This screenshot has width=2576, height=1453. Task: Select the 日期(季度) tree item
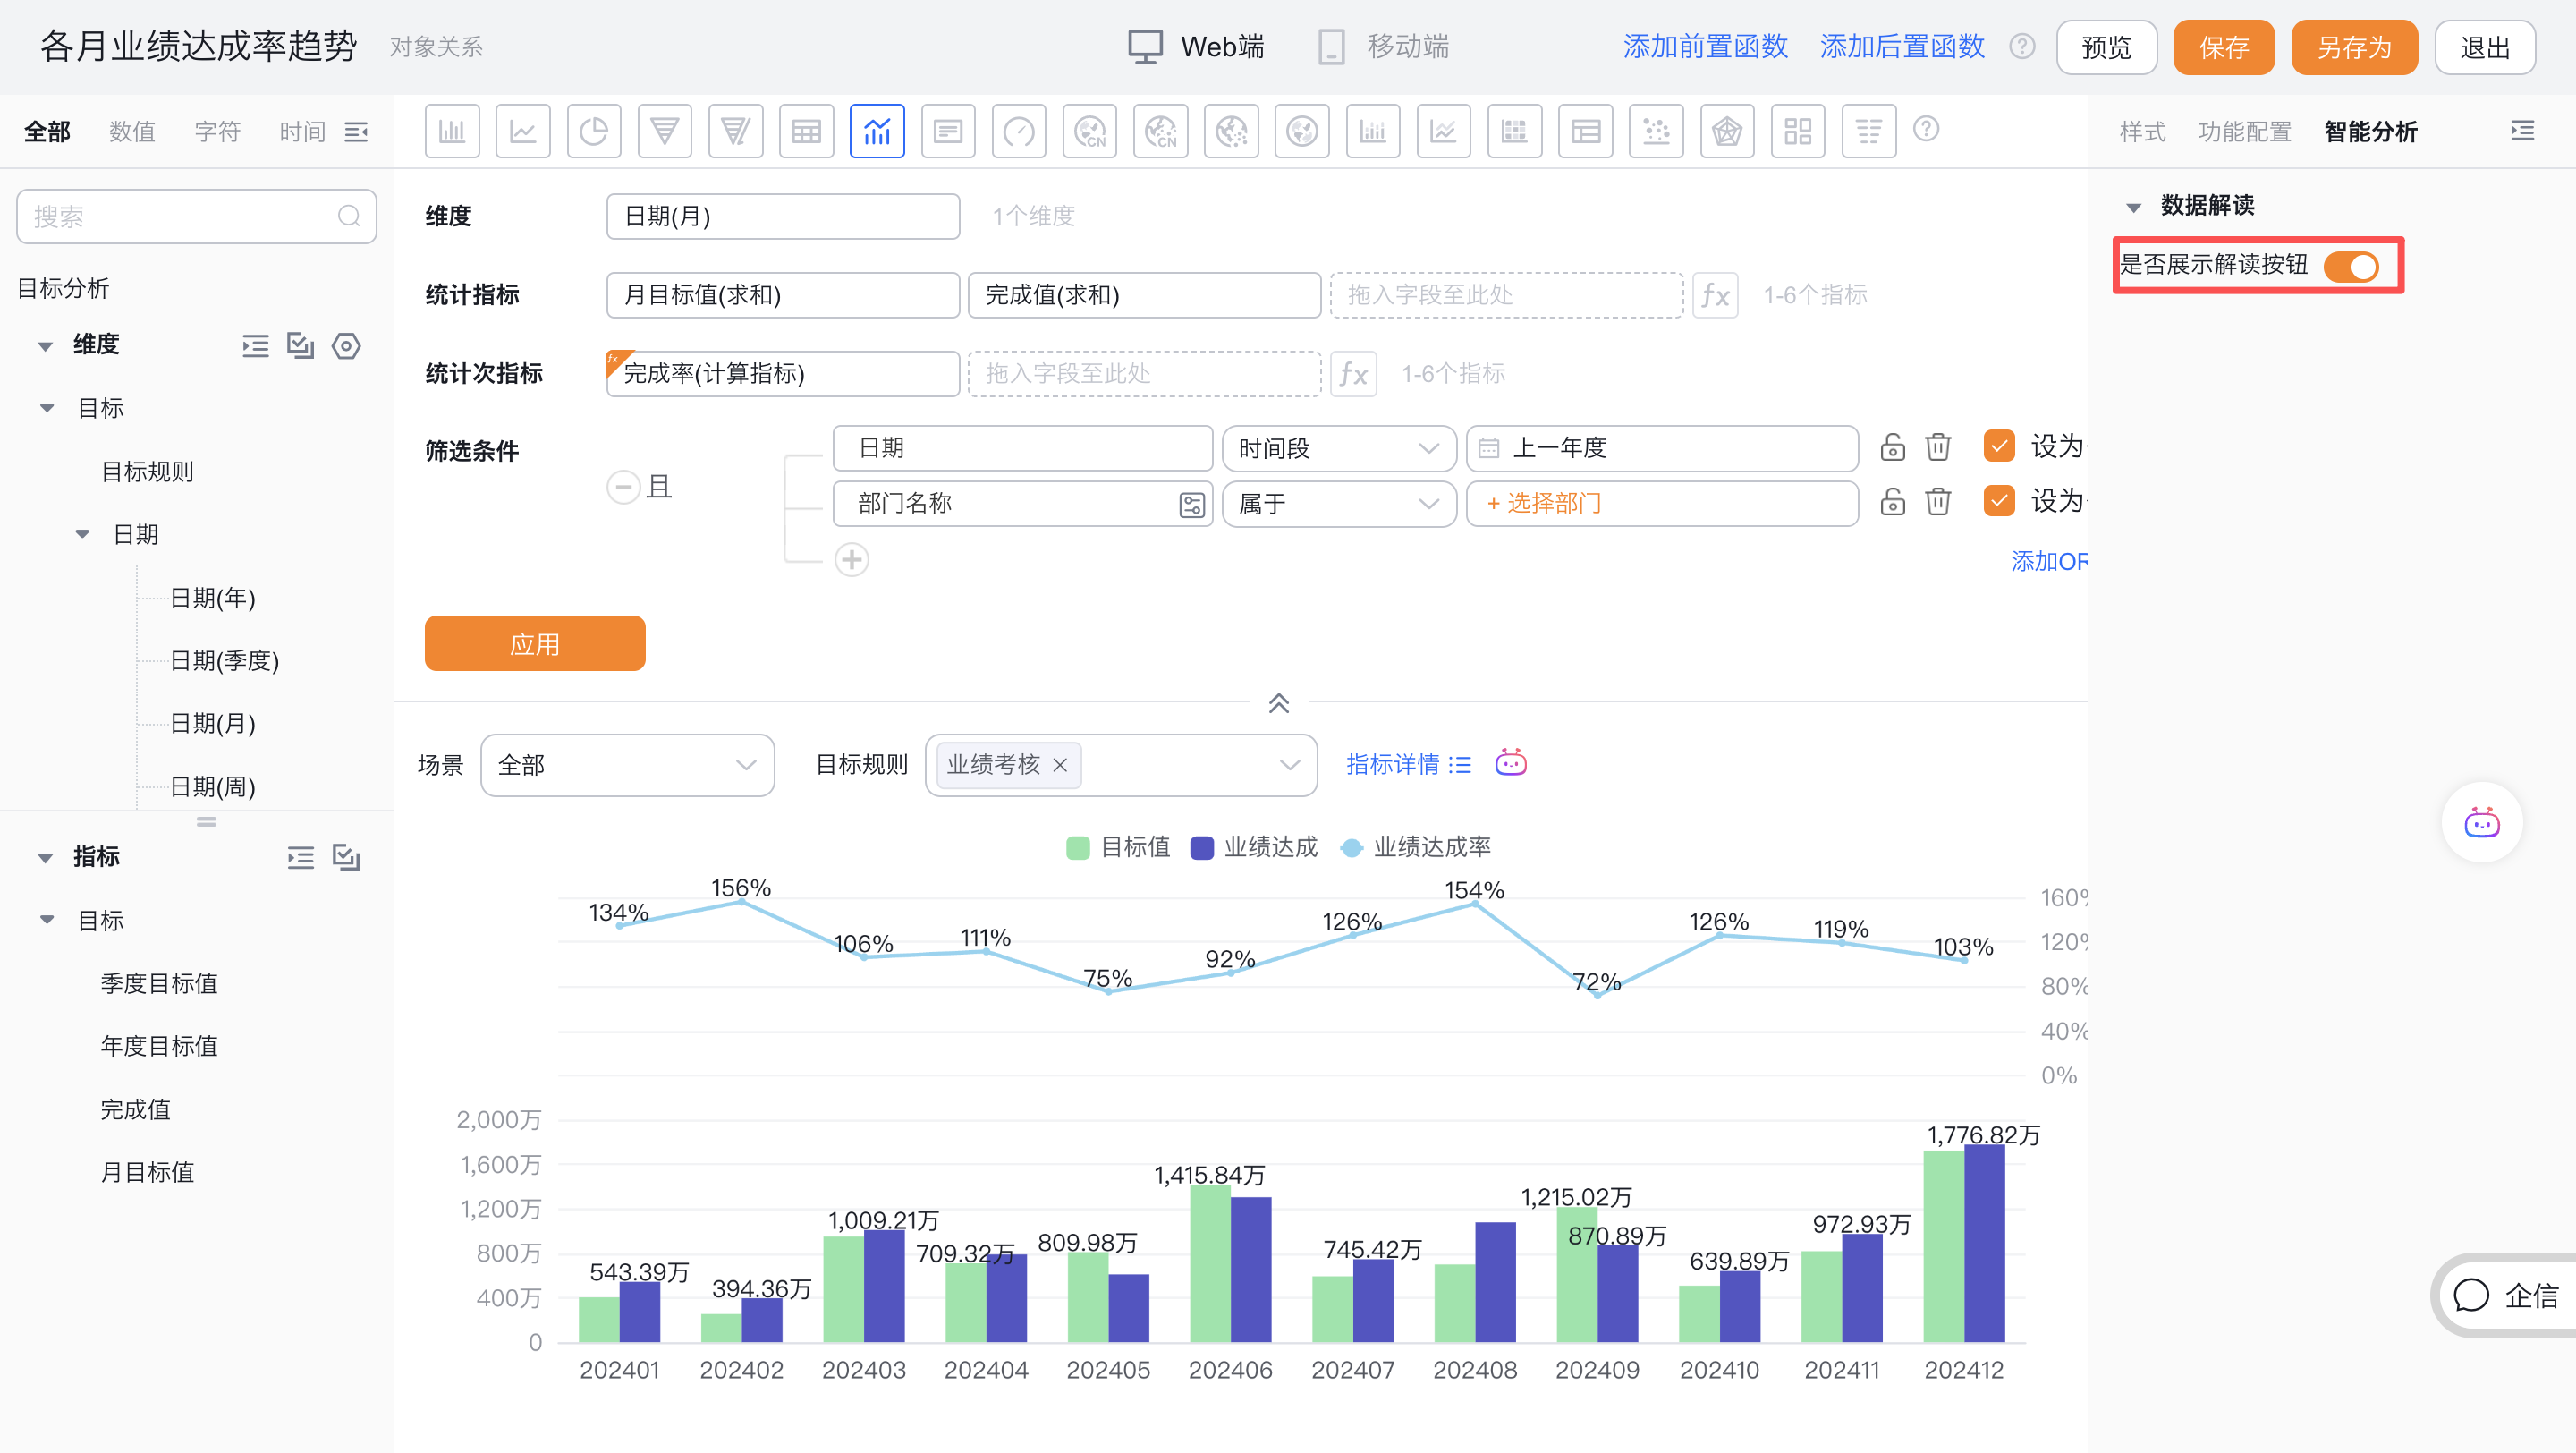tap(224, 660)
